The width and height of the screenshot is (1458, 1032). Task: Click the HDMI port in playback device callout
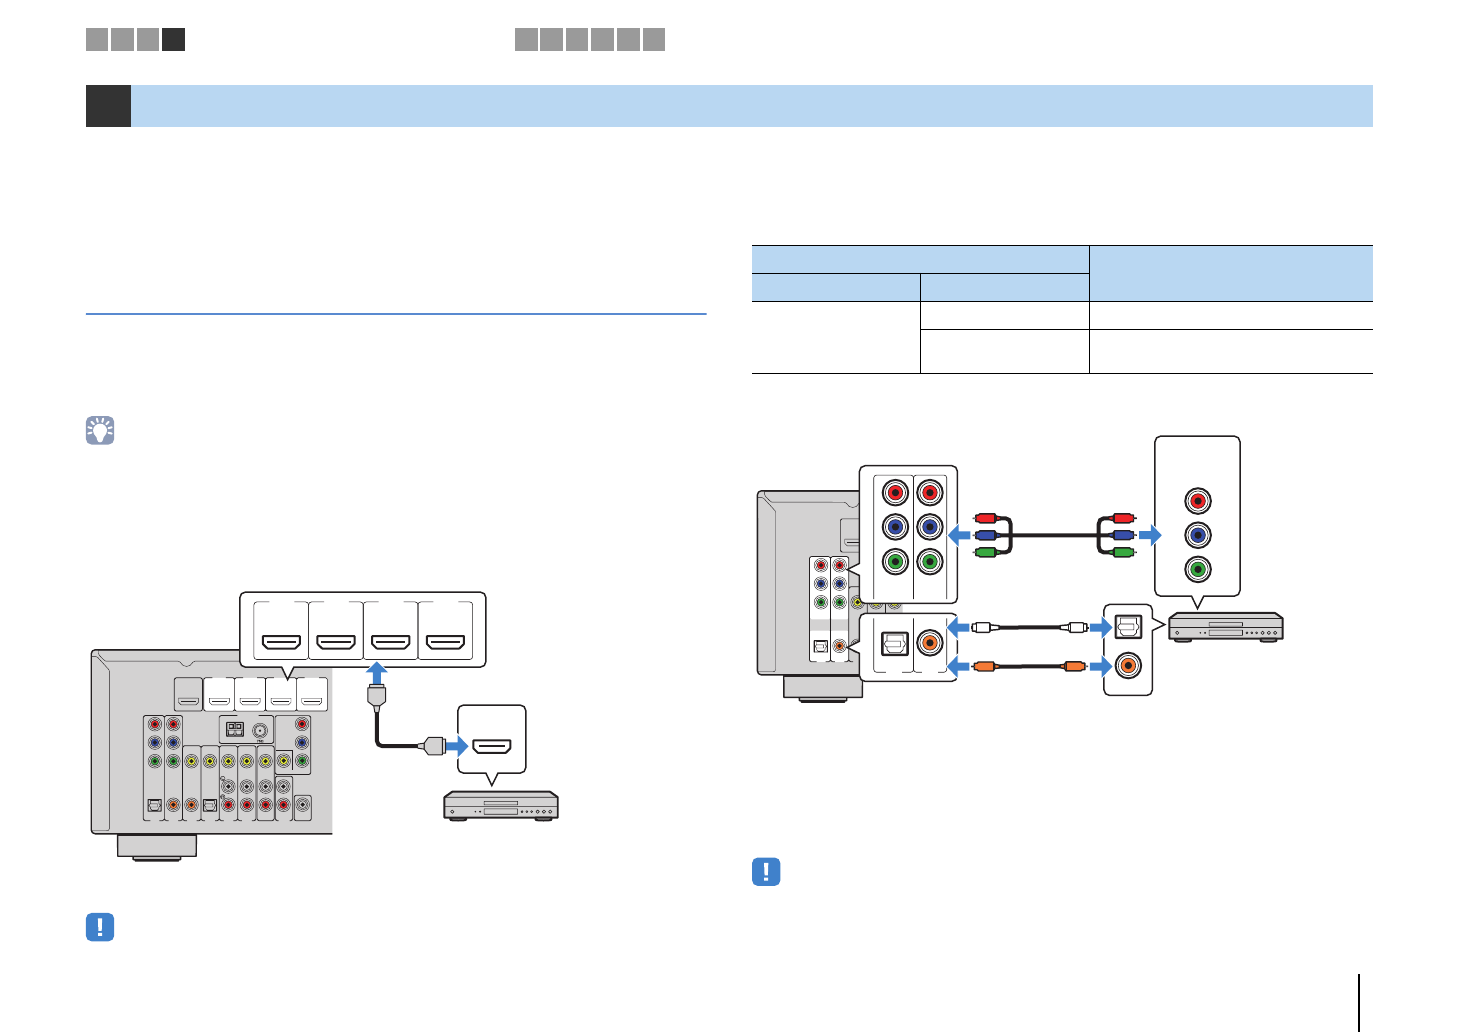[x=491, y=746]
